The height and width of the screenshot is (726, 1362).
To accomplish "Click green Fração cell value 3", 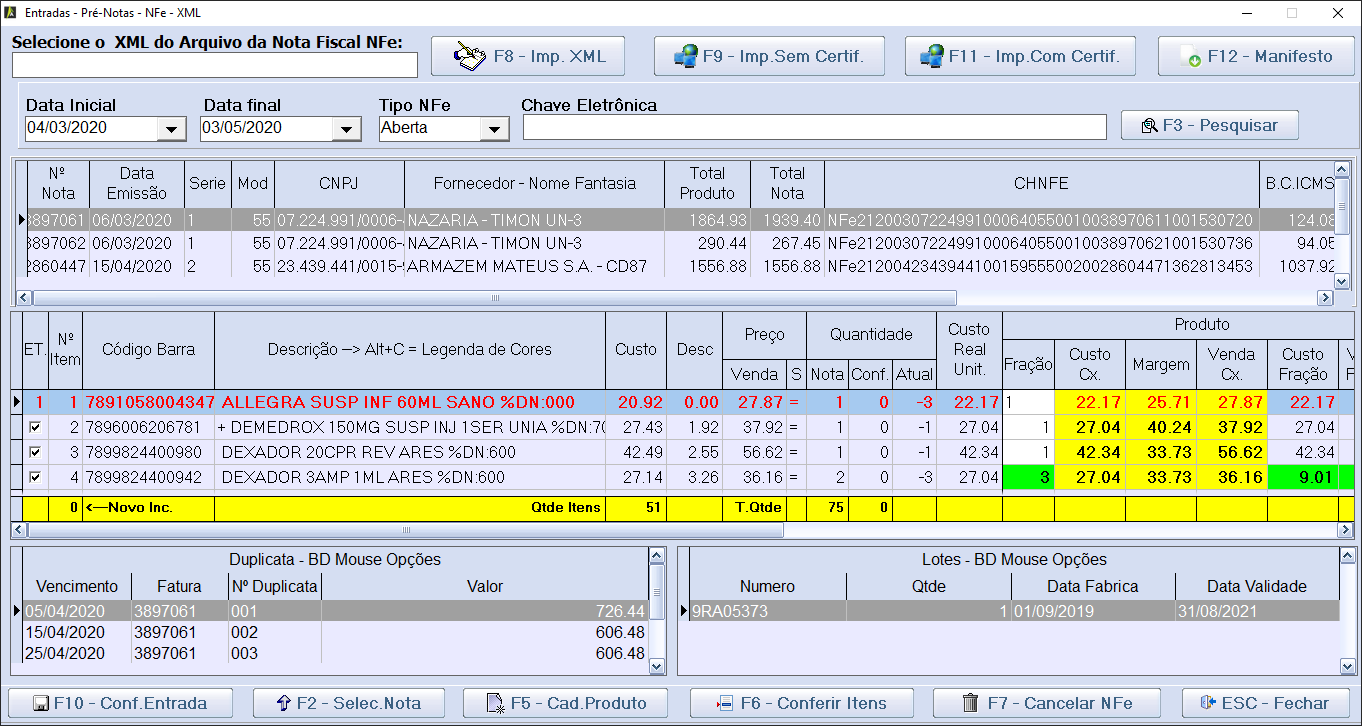I will (1028, 478).
